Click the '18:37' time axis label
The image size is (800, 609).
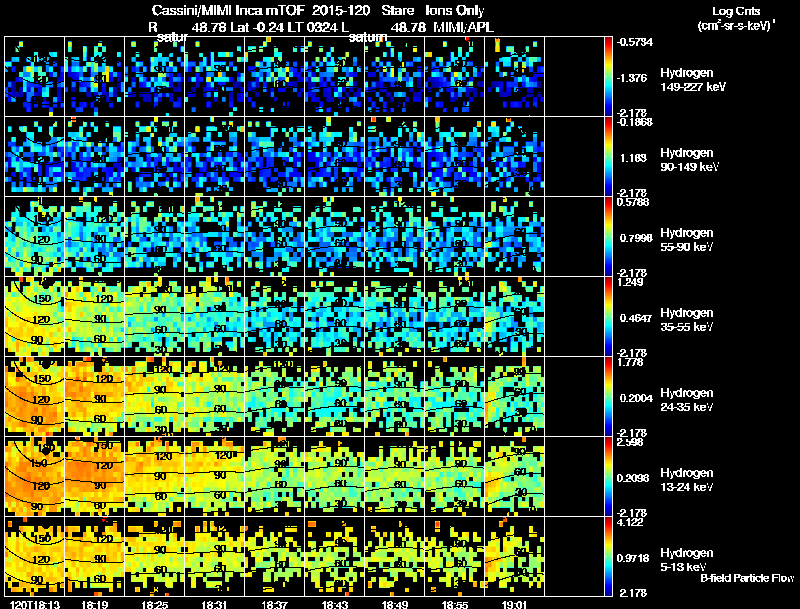point(274,604)
